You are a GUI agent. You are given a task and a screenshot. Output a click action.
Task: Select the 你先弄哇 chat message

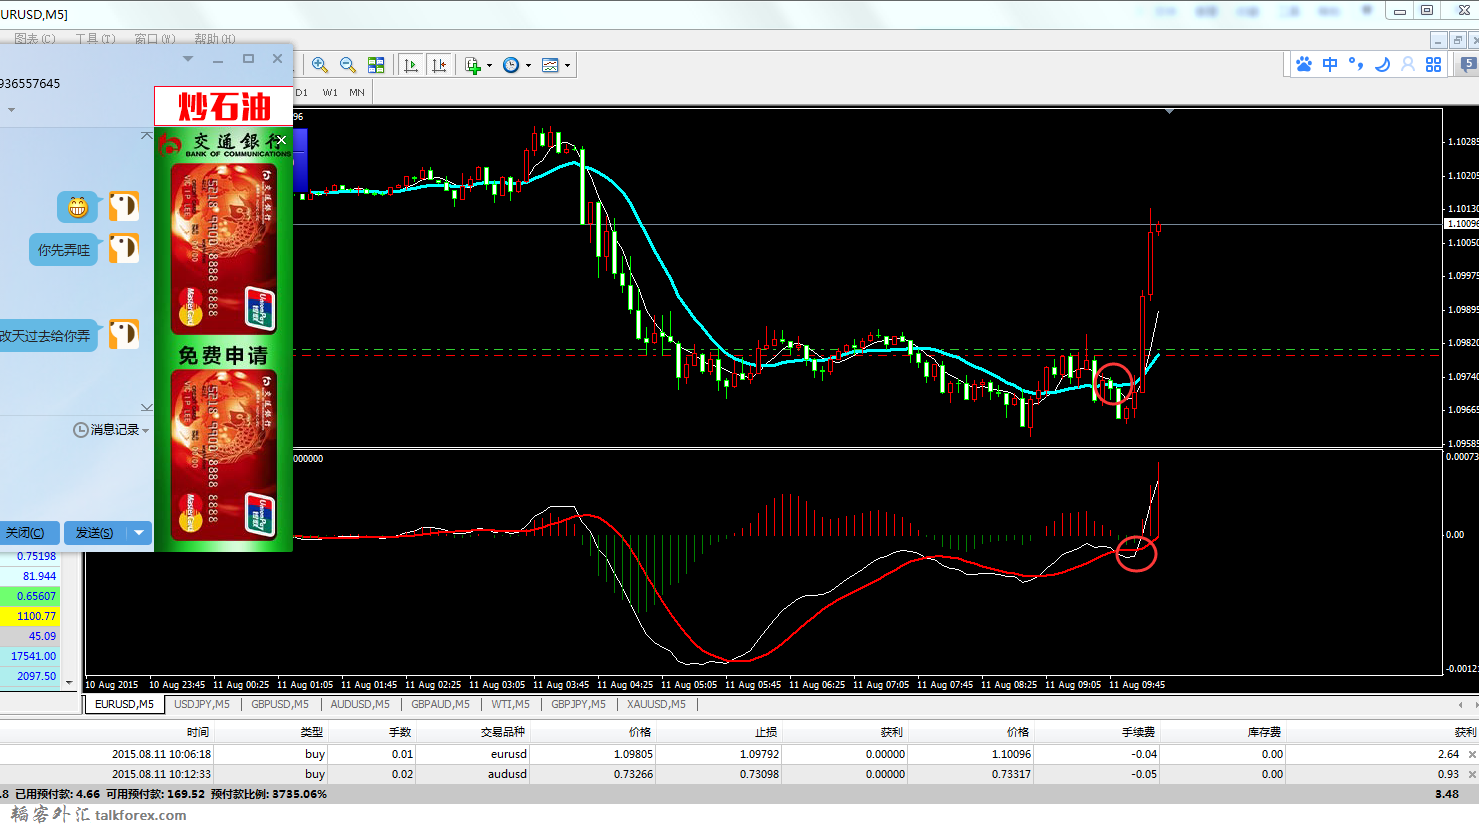64,250
